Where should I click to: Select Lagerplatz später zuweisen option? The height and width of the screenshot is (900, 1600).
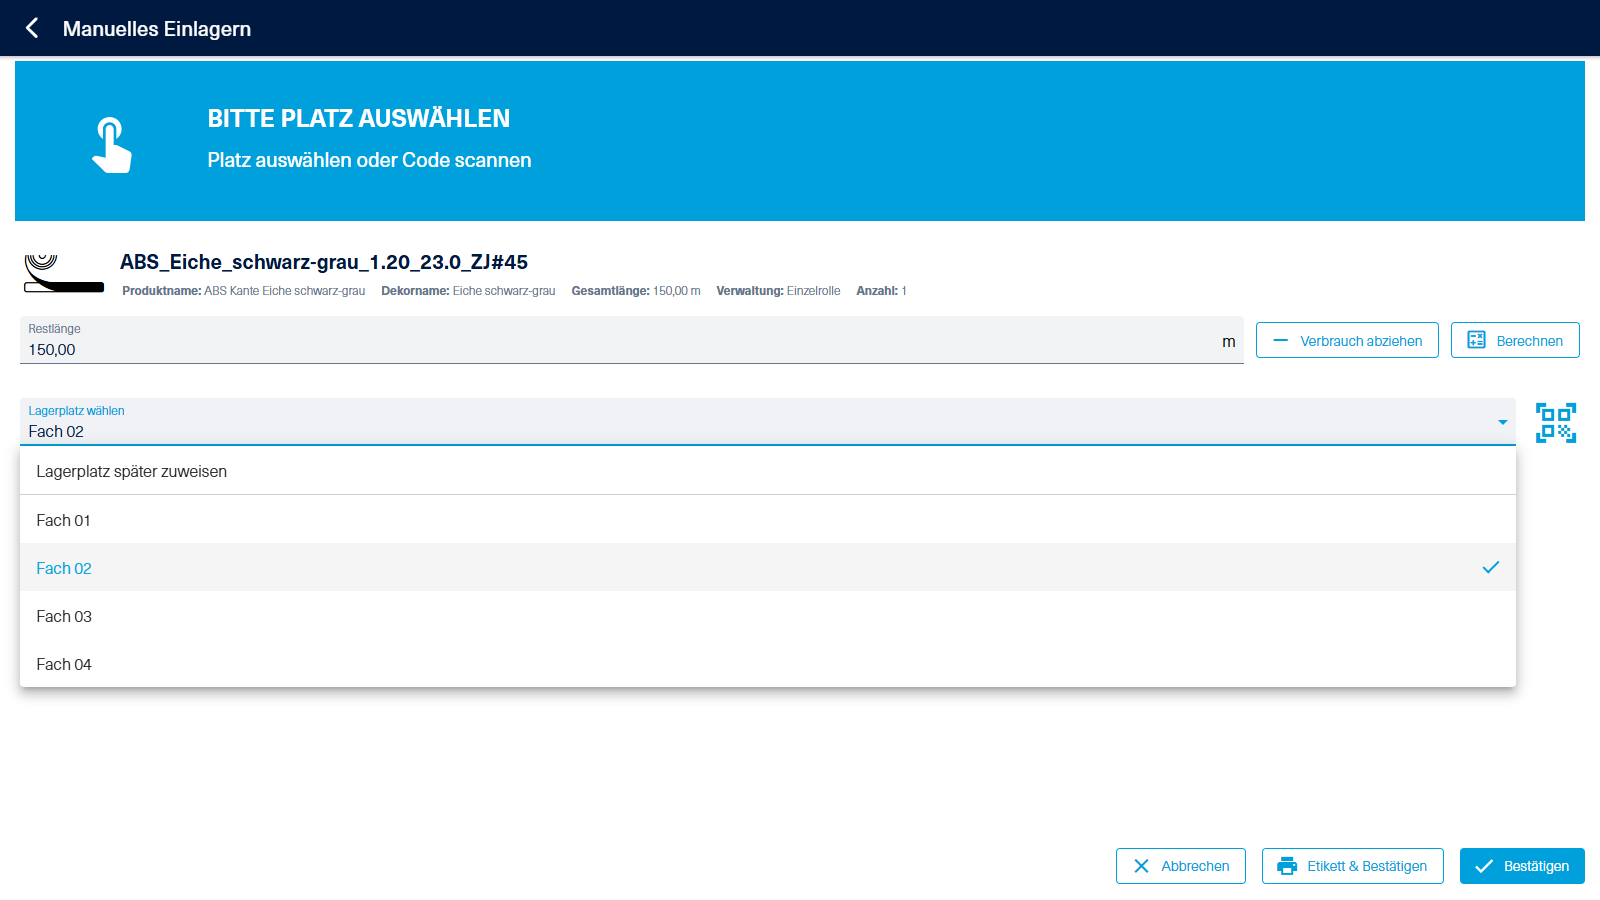pos(768,471)
